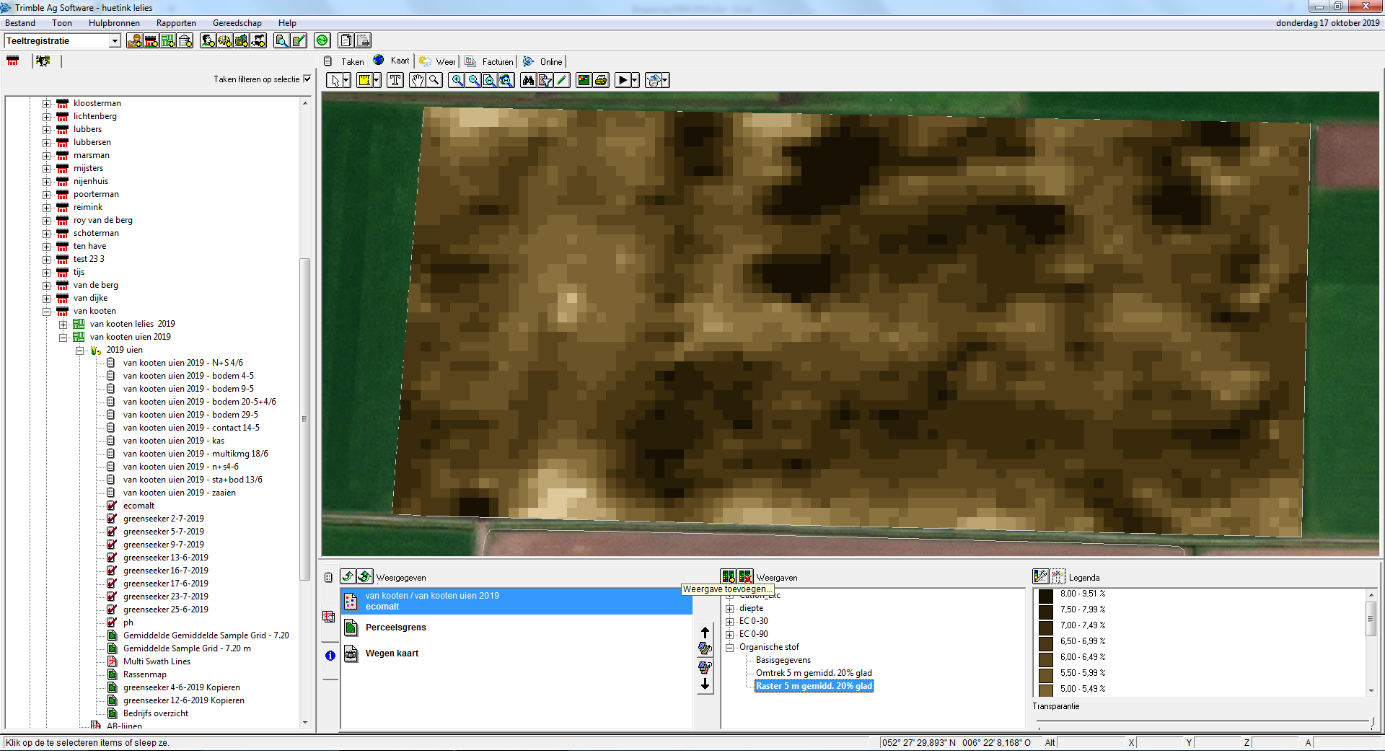
Task: Toggle greenseeker 2-7-2019 layer check
Action: click(112, 519)
